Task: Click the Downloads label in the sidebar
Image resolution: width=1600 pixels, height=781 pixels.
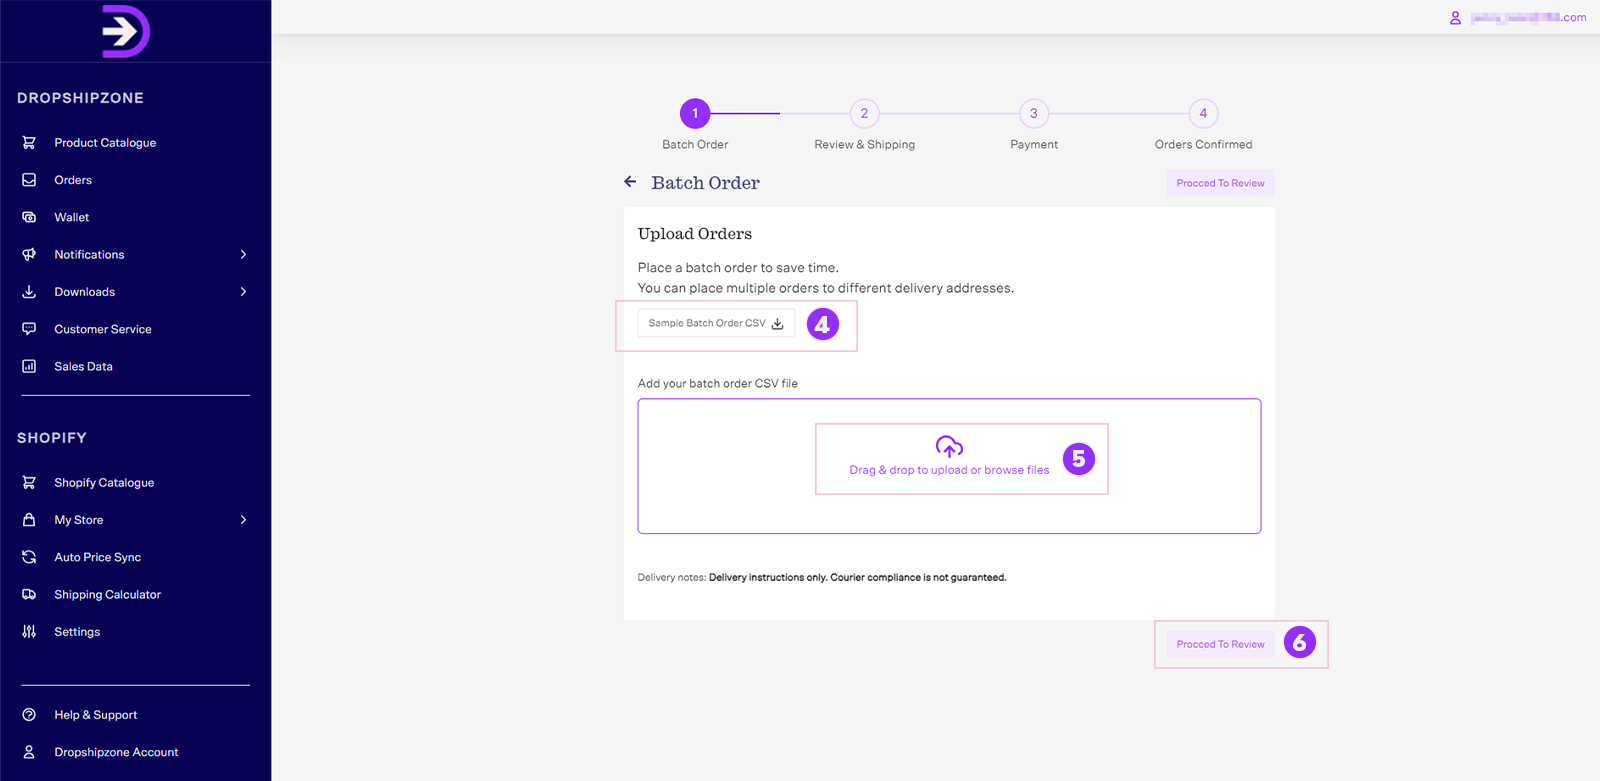Action: tap(84, 292)
